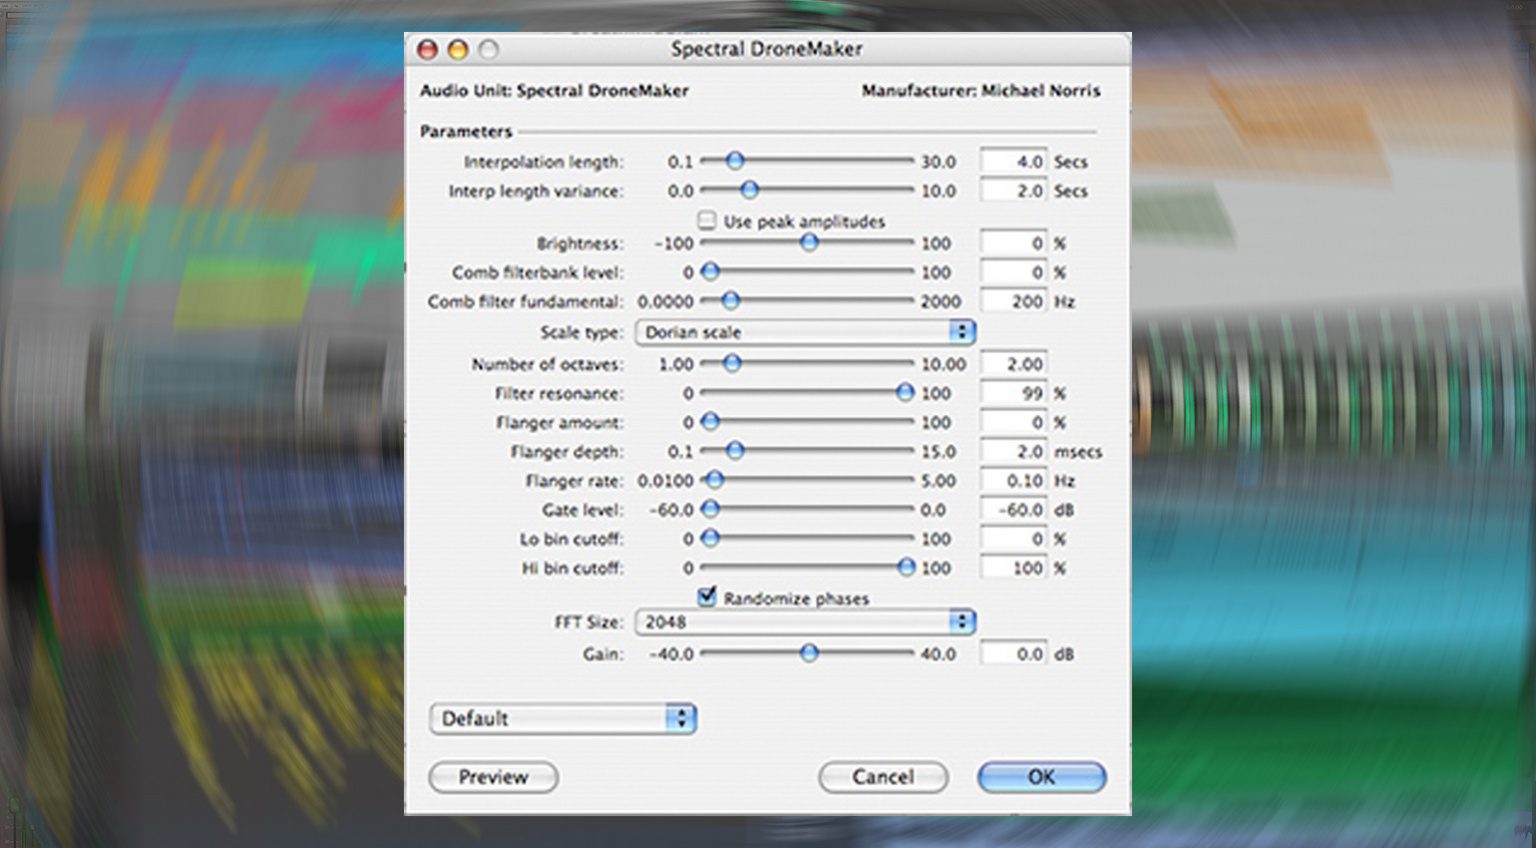Click the Gate level slider knob

pos(710,509)
